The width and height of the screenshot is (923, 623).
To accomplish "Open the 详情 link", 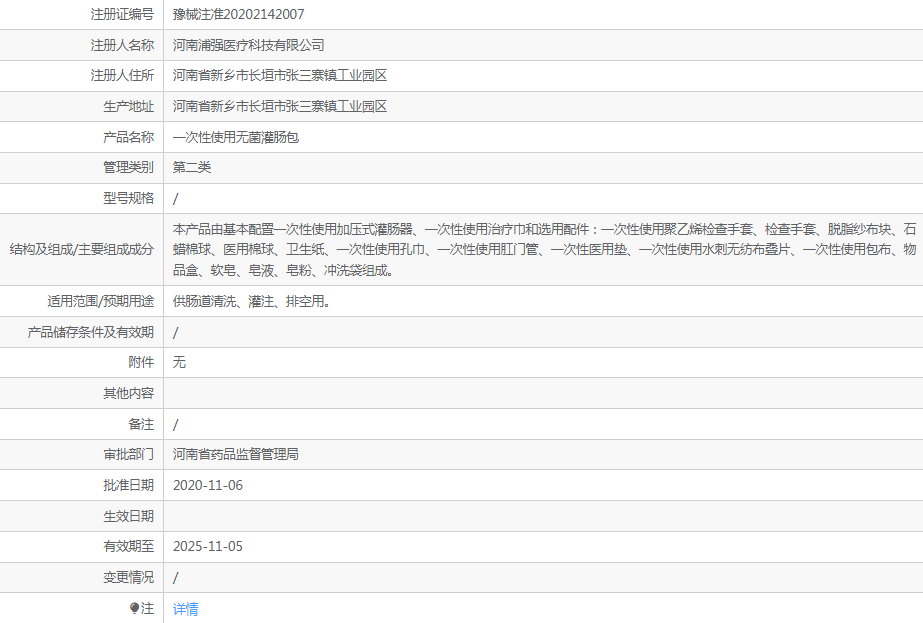I will pos(185,609).
